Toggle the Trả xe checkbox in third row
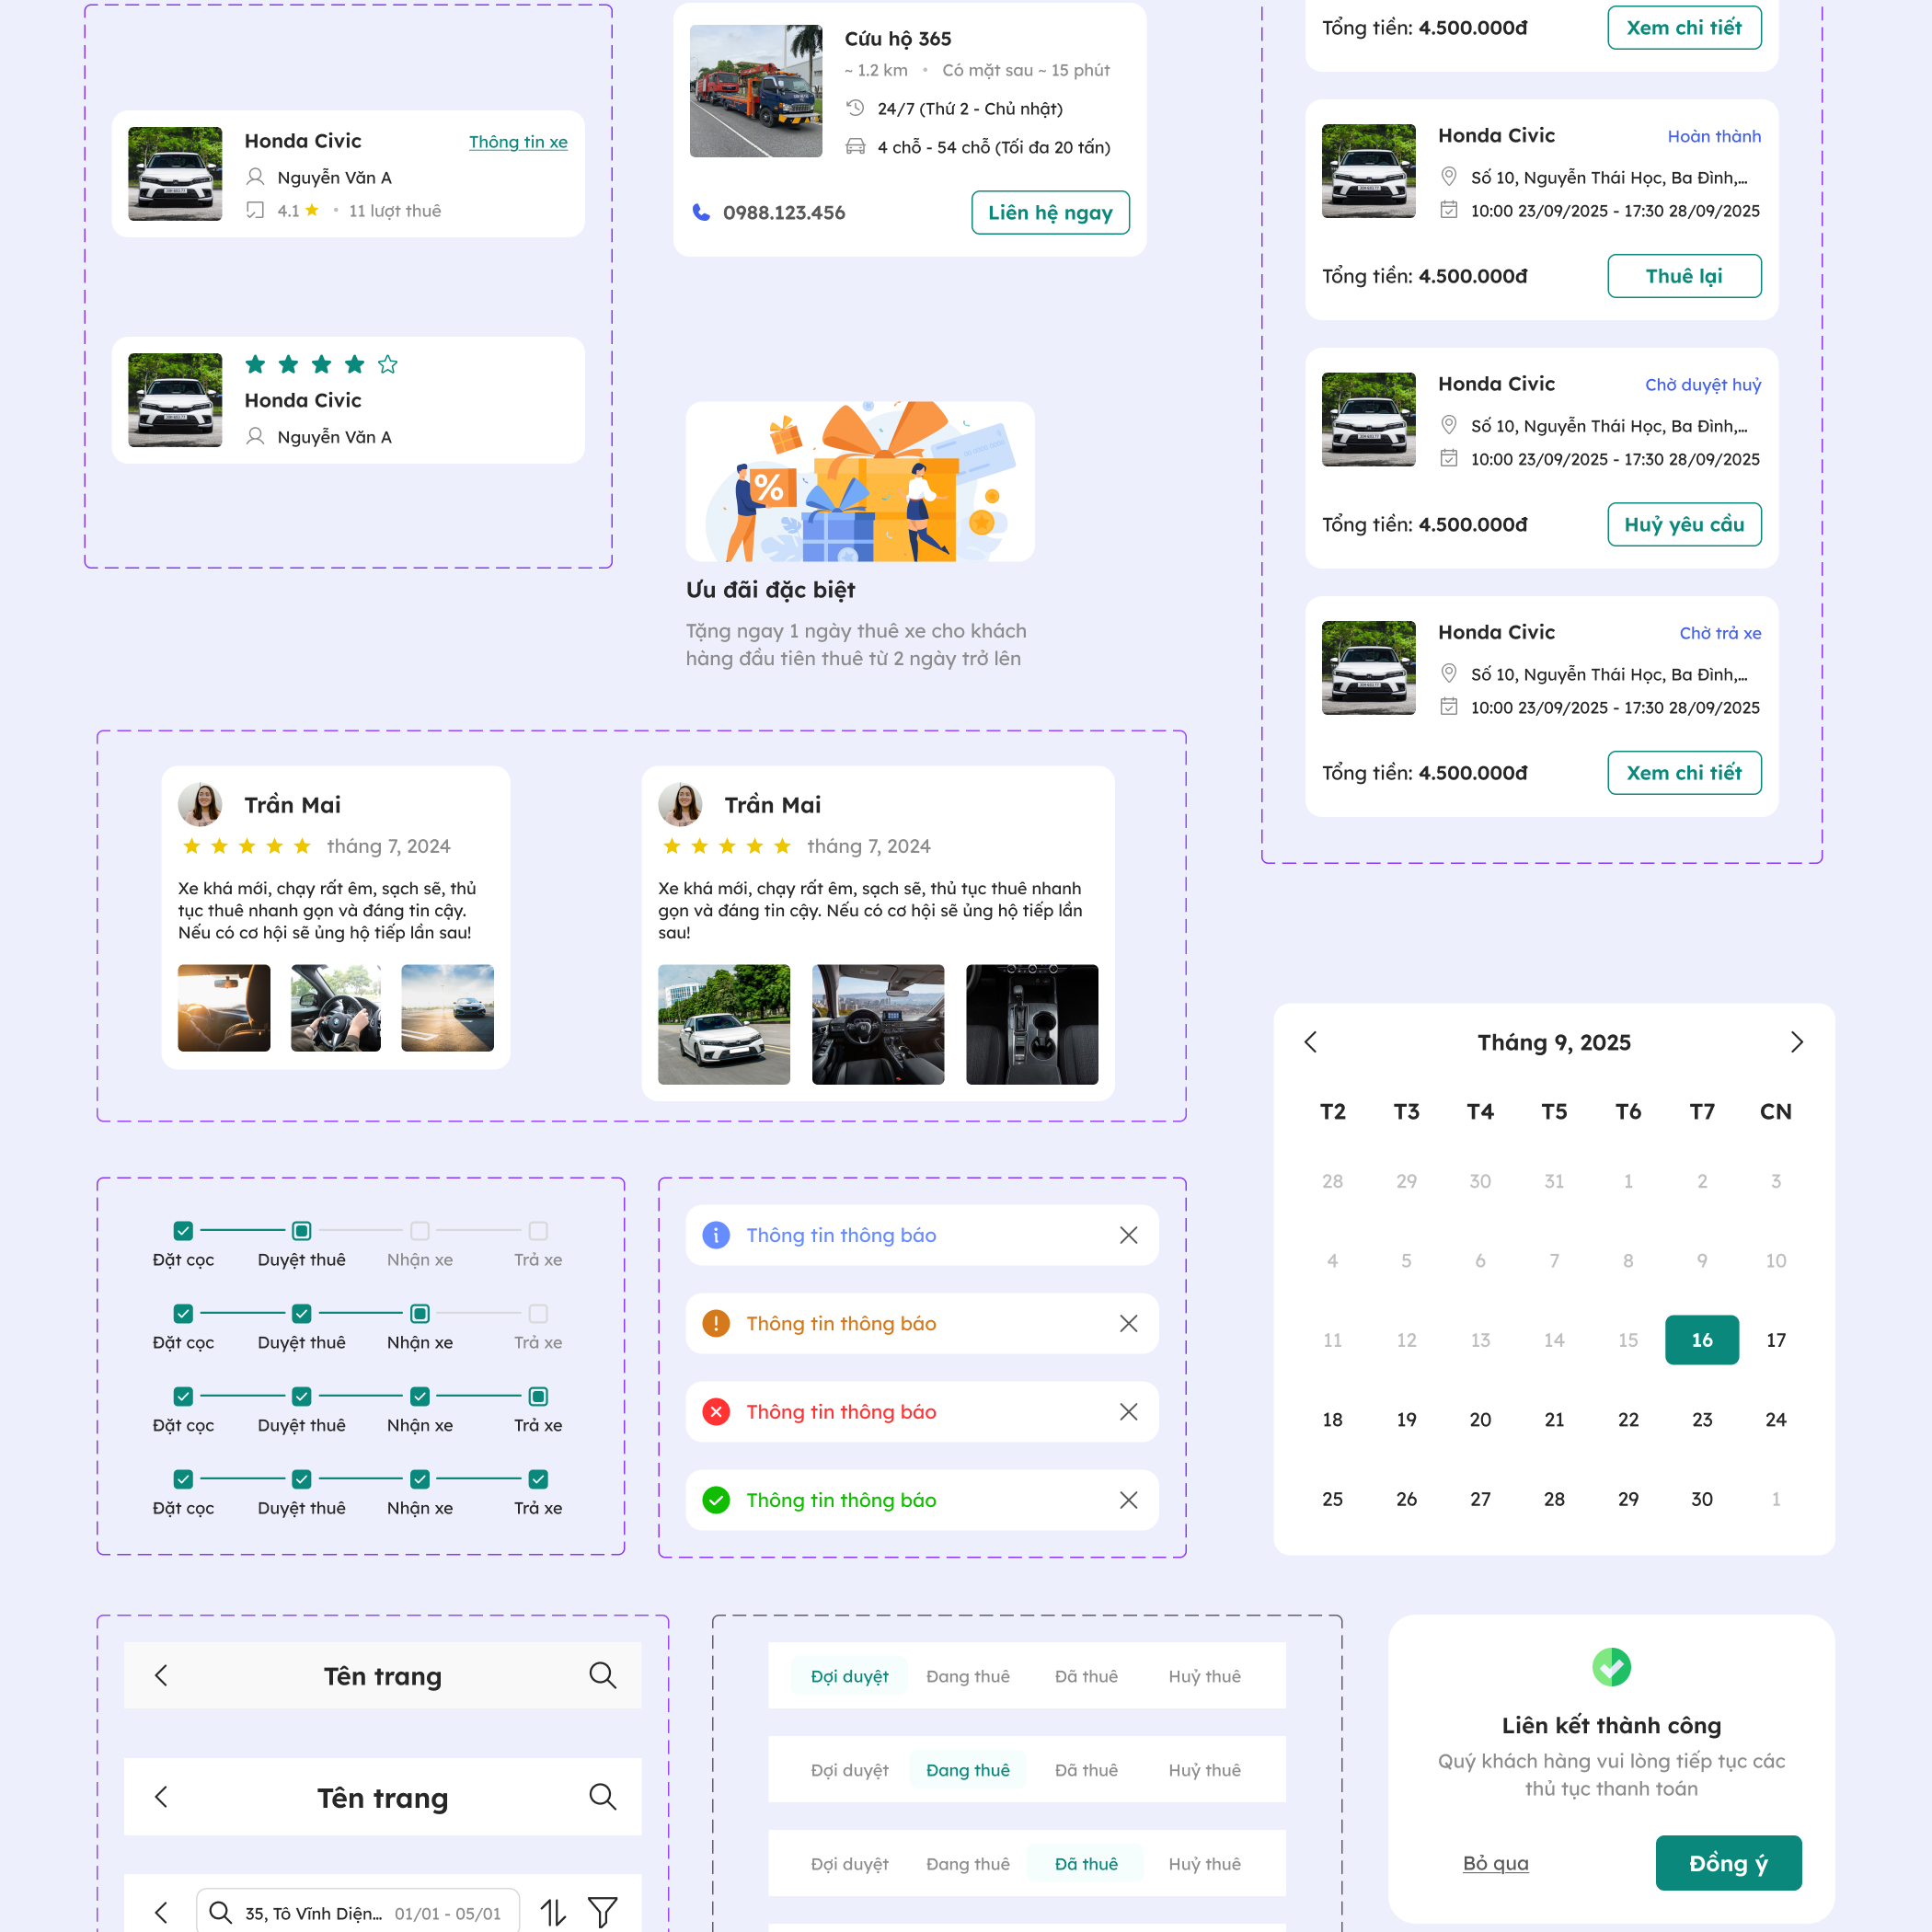This screenshot has width=1932, height=1932. (x=538, y=1396)
